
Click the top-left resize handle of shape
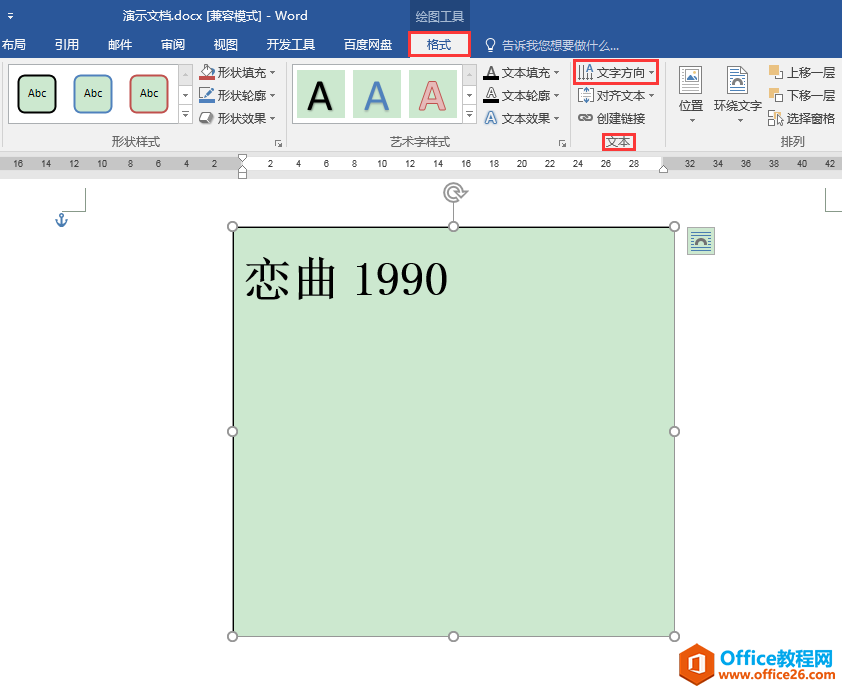pyautogui.click(x=233, y=227)
